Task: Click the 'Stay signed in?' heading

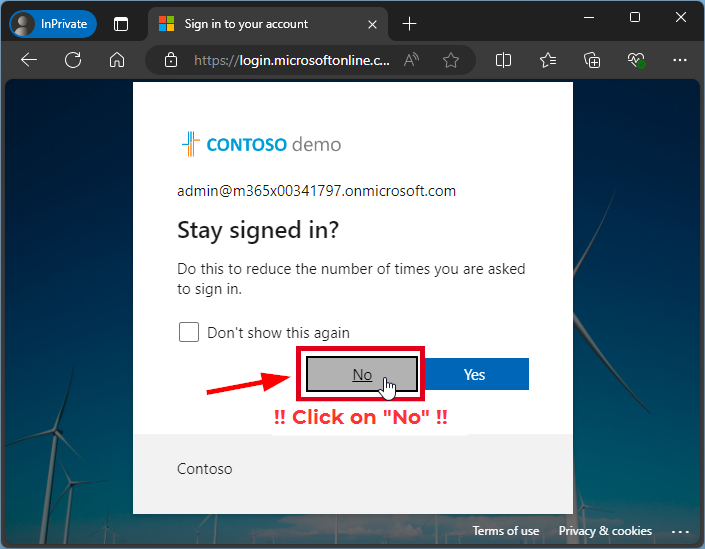Action: click(x=258, y=231)
